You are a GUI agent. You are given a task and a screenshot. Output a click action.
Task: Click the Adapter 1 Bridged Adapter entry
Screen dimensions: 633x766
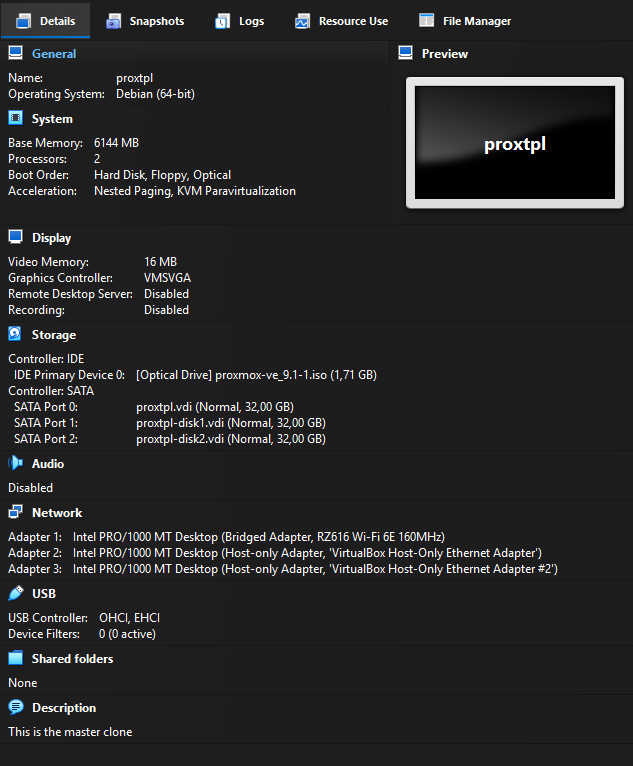259,537
